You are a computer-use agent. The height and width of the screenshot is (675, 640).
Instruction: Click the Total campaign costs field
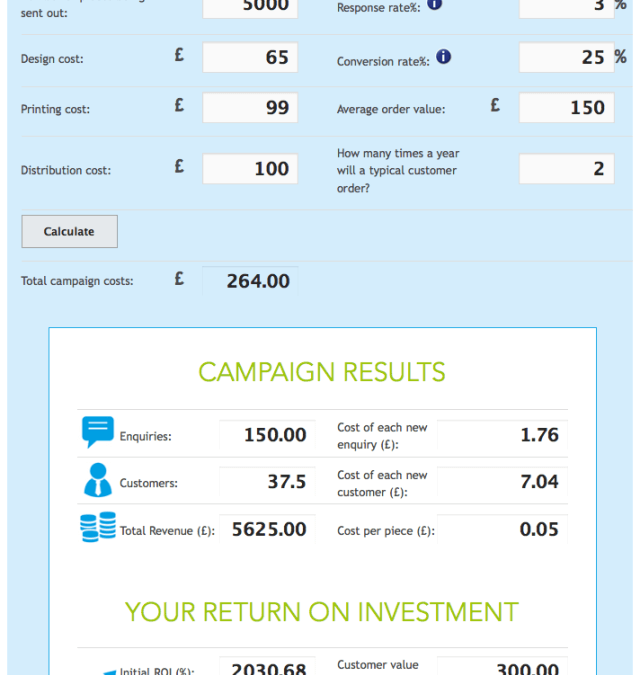(x=250, y=281)
